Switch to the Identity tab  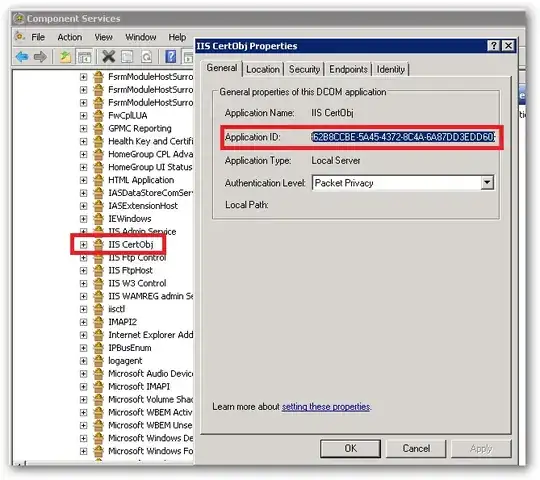click(x=390, y=70)
